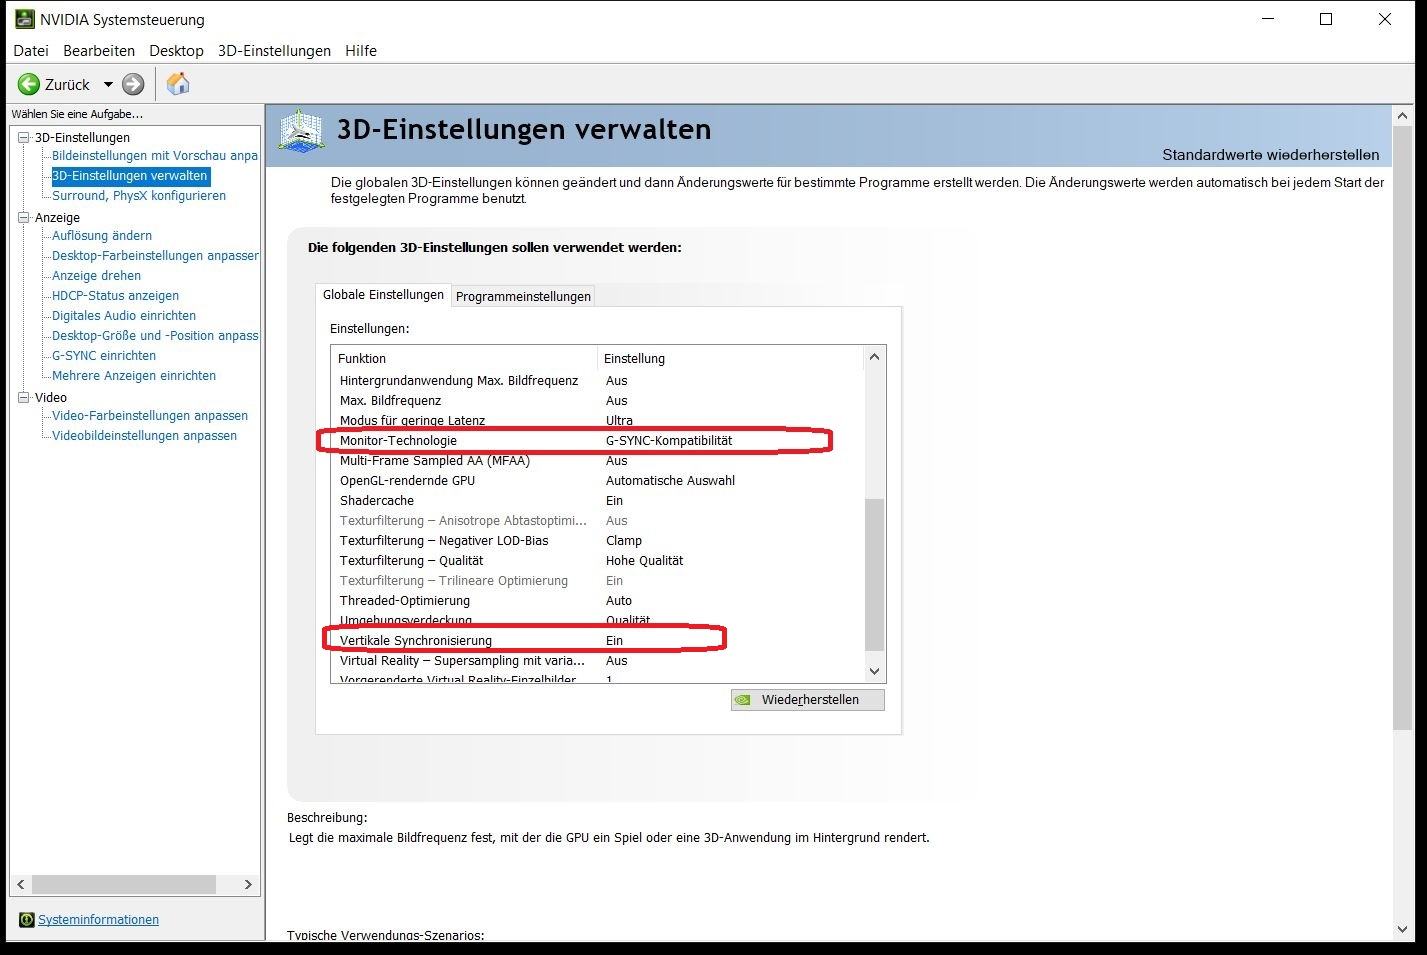The width and height of the screenshot is (1427, 955).
Task: Switch to the Programmeinstellungen tab
Action: [x=523, y=296]
